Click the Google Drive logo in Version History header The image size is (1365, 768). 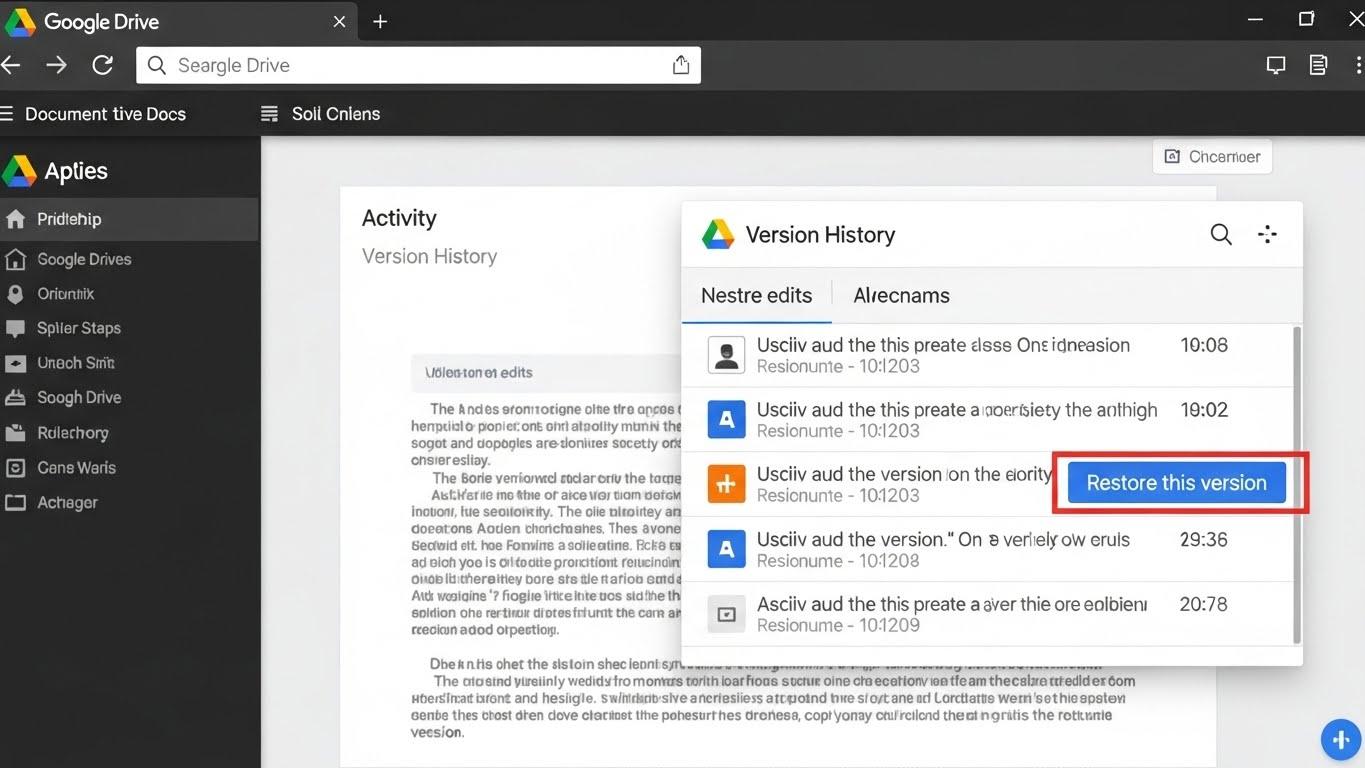[x=717, y=233]
